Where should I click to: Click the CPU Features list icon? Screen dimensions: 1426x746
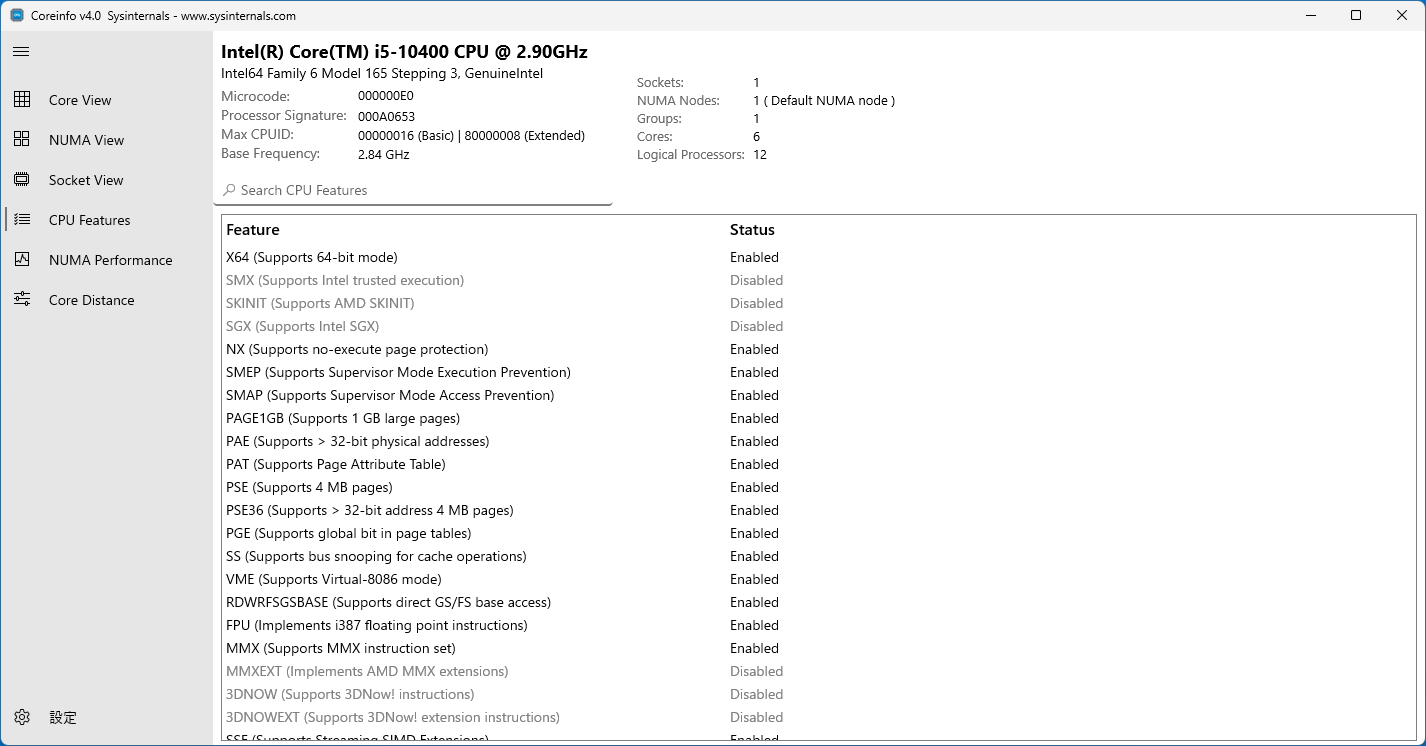[22, 220]
